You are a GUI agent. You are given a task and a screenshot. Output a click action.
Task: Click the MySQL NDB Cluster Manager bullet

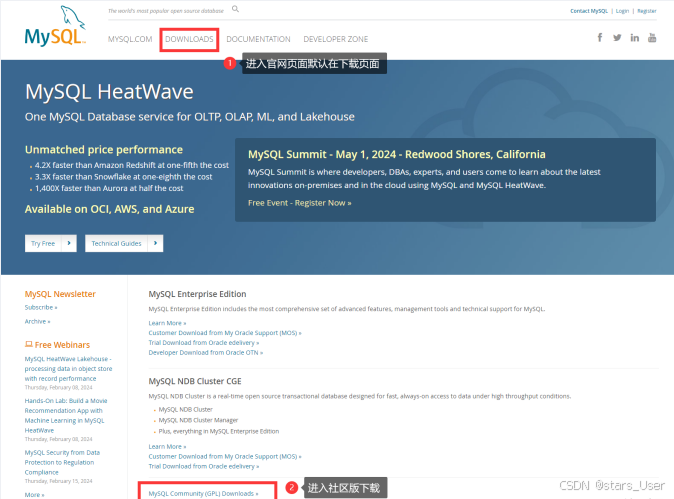pyautogui.click(x=198, y=420)
